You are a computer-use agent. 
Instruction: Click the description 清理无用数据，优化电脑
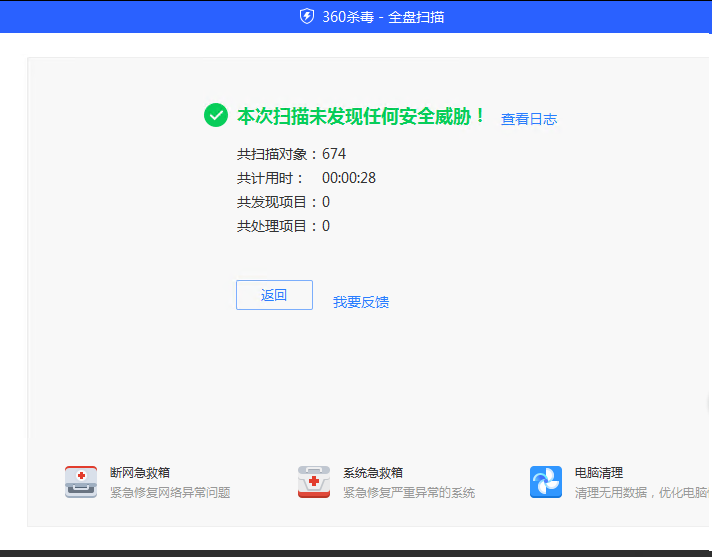642,493
